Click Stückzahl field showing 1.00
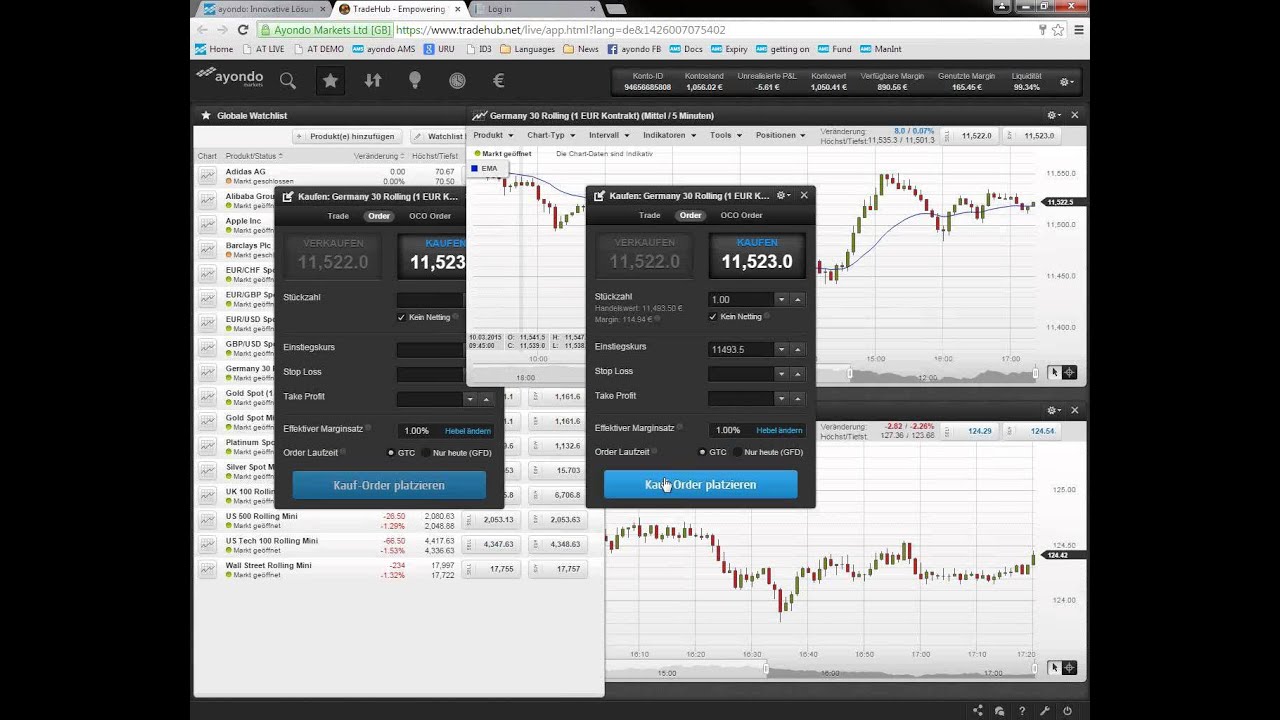Screen dimensions: 1280x720 [x=740, y=299]
